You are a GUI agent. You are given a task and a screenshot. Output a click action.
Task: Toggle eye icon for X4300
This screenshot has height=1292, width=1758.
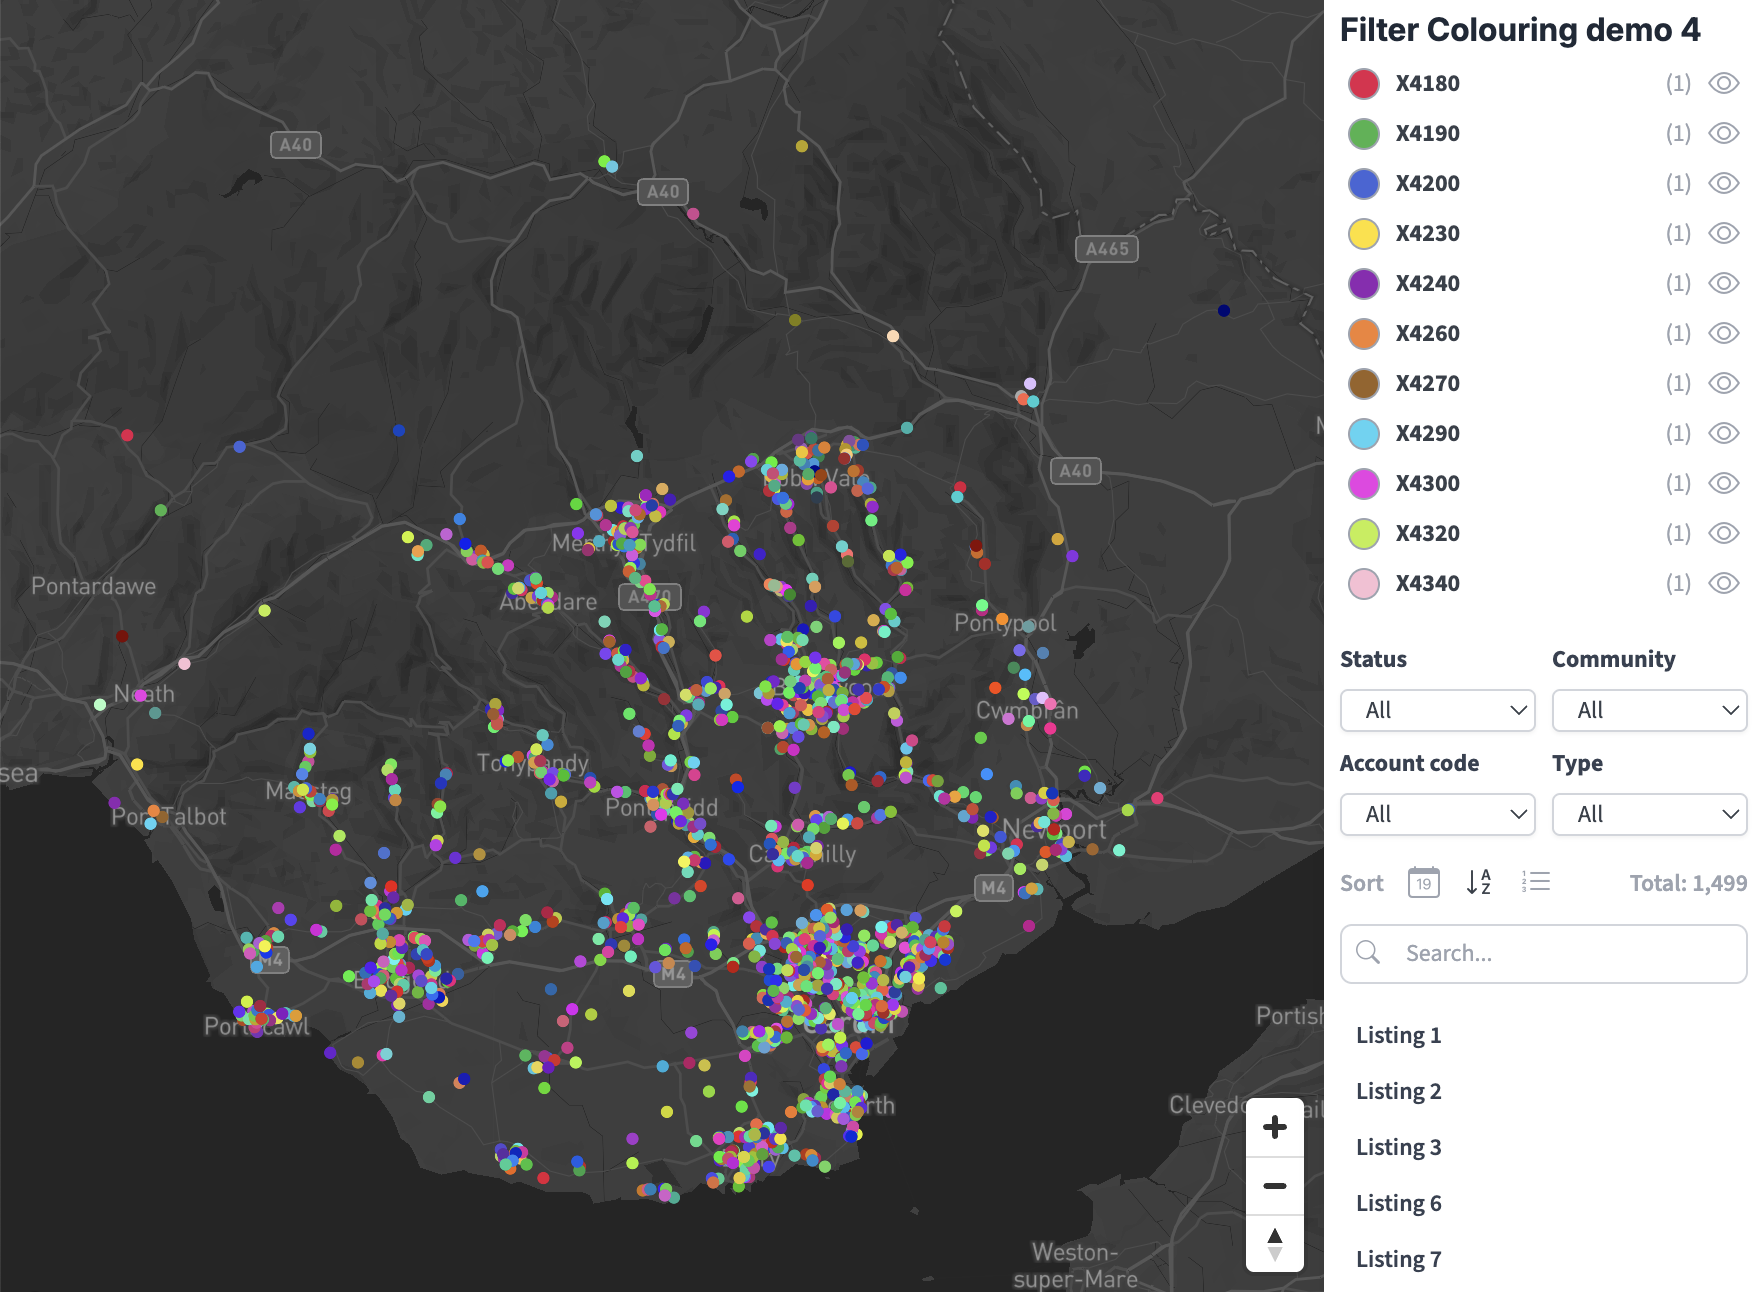(x=1723, y=483)
